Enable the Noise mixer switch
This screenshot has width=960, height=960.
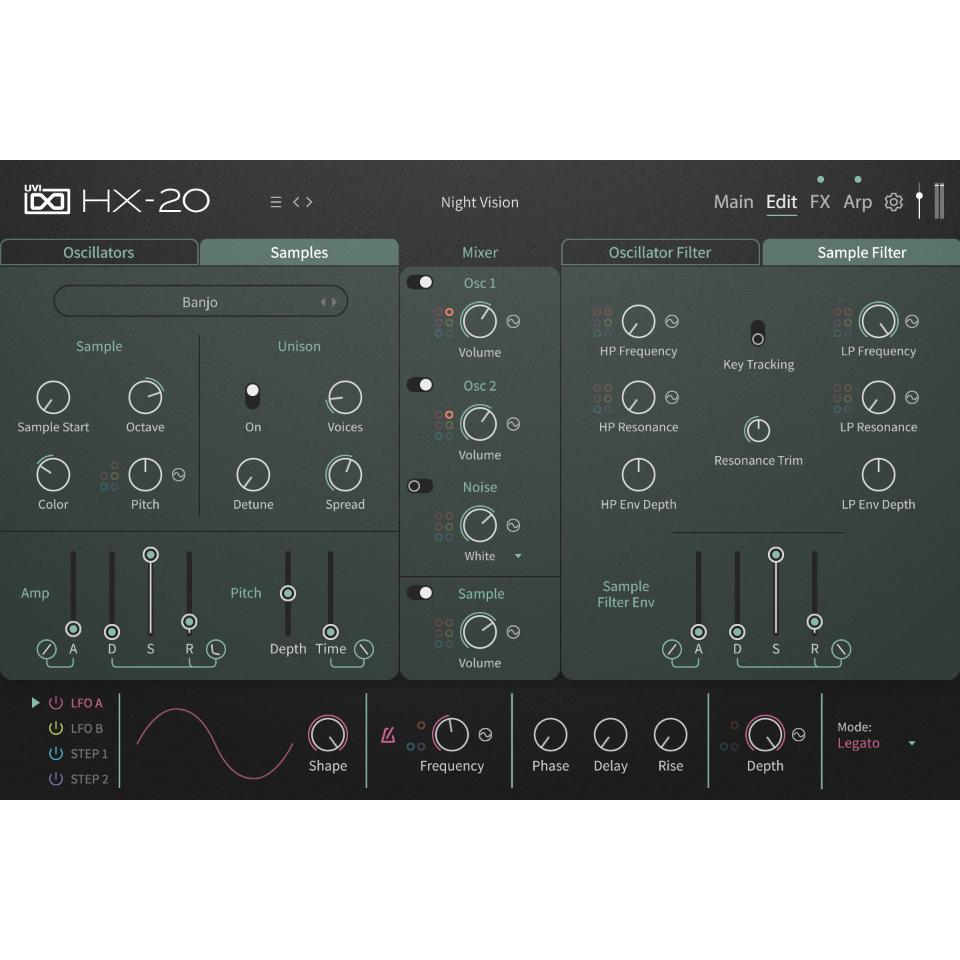point(420,486)
